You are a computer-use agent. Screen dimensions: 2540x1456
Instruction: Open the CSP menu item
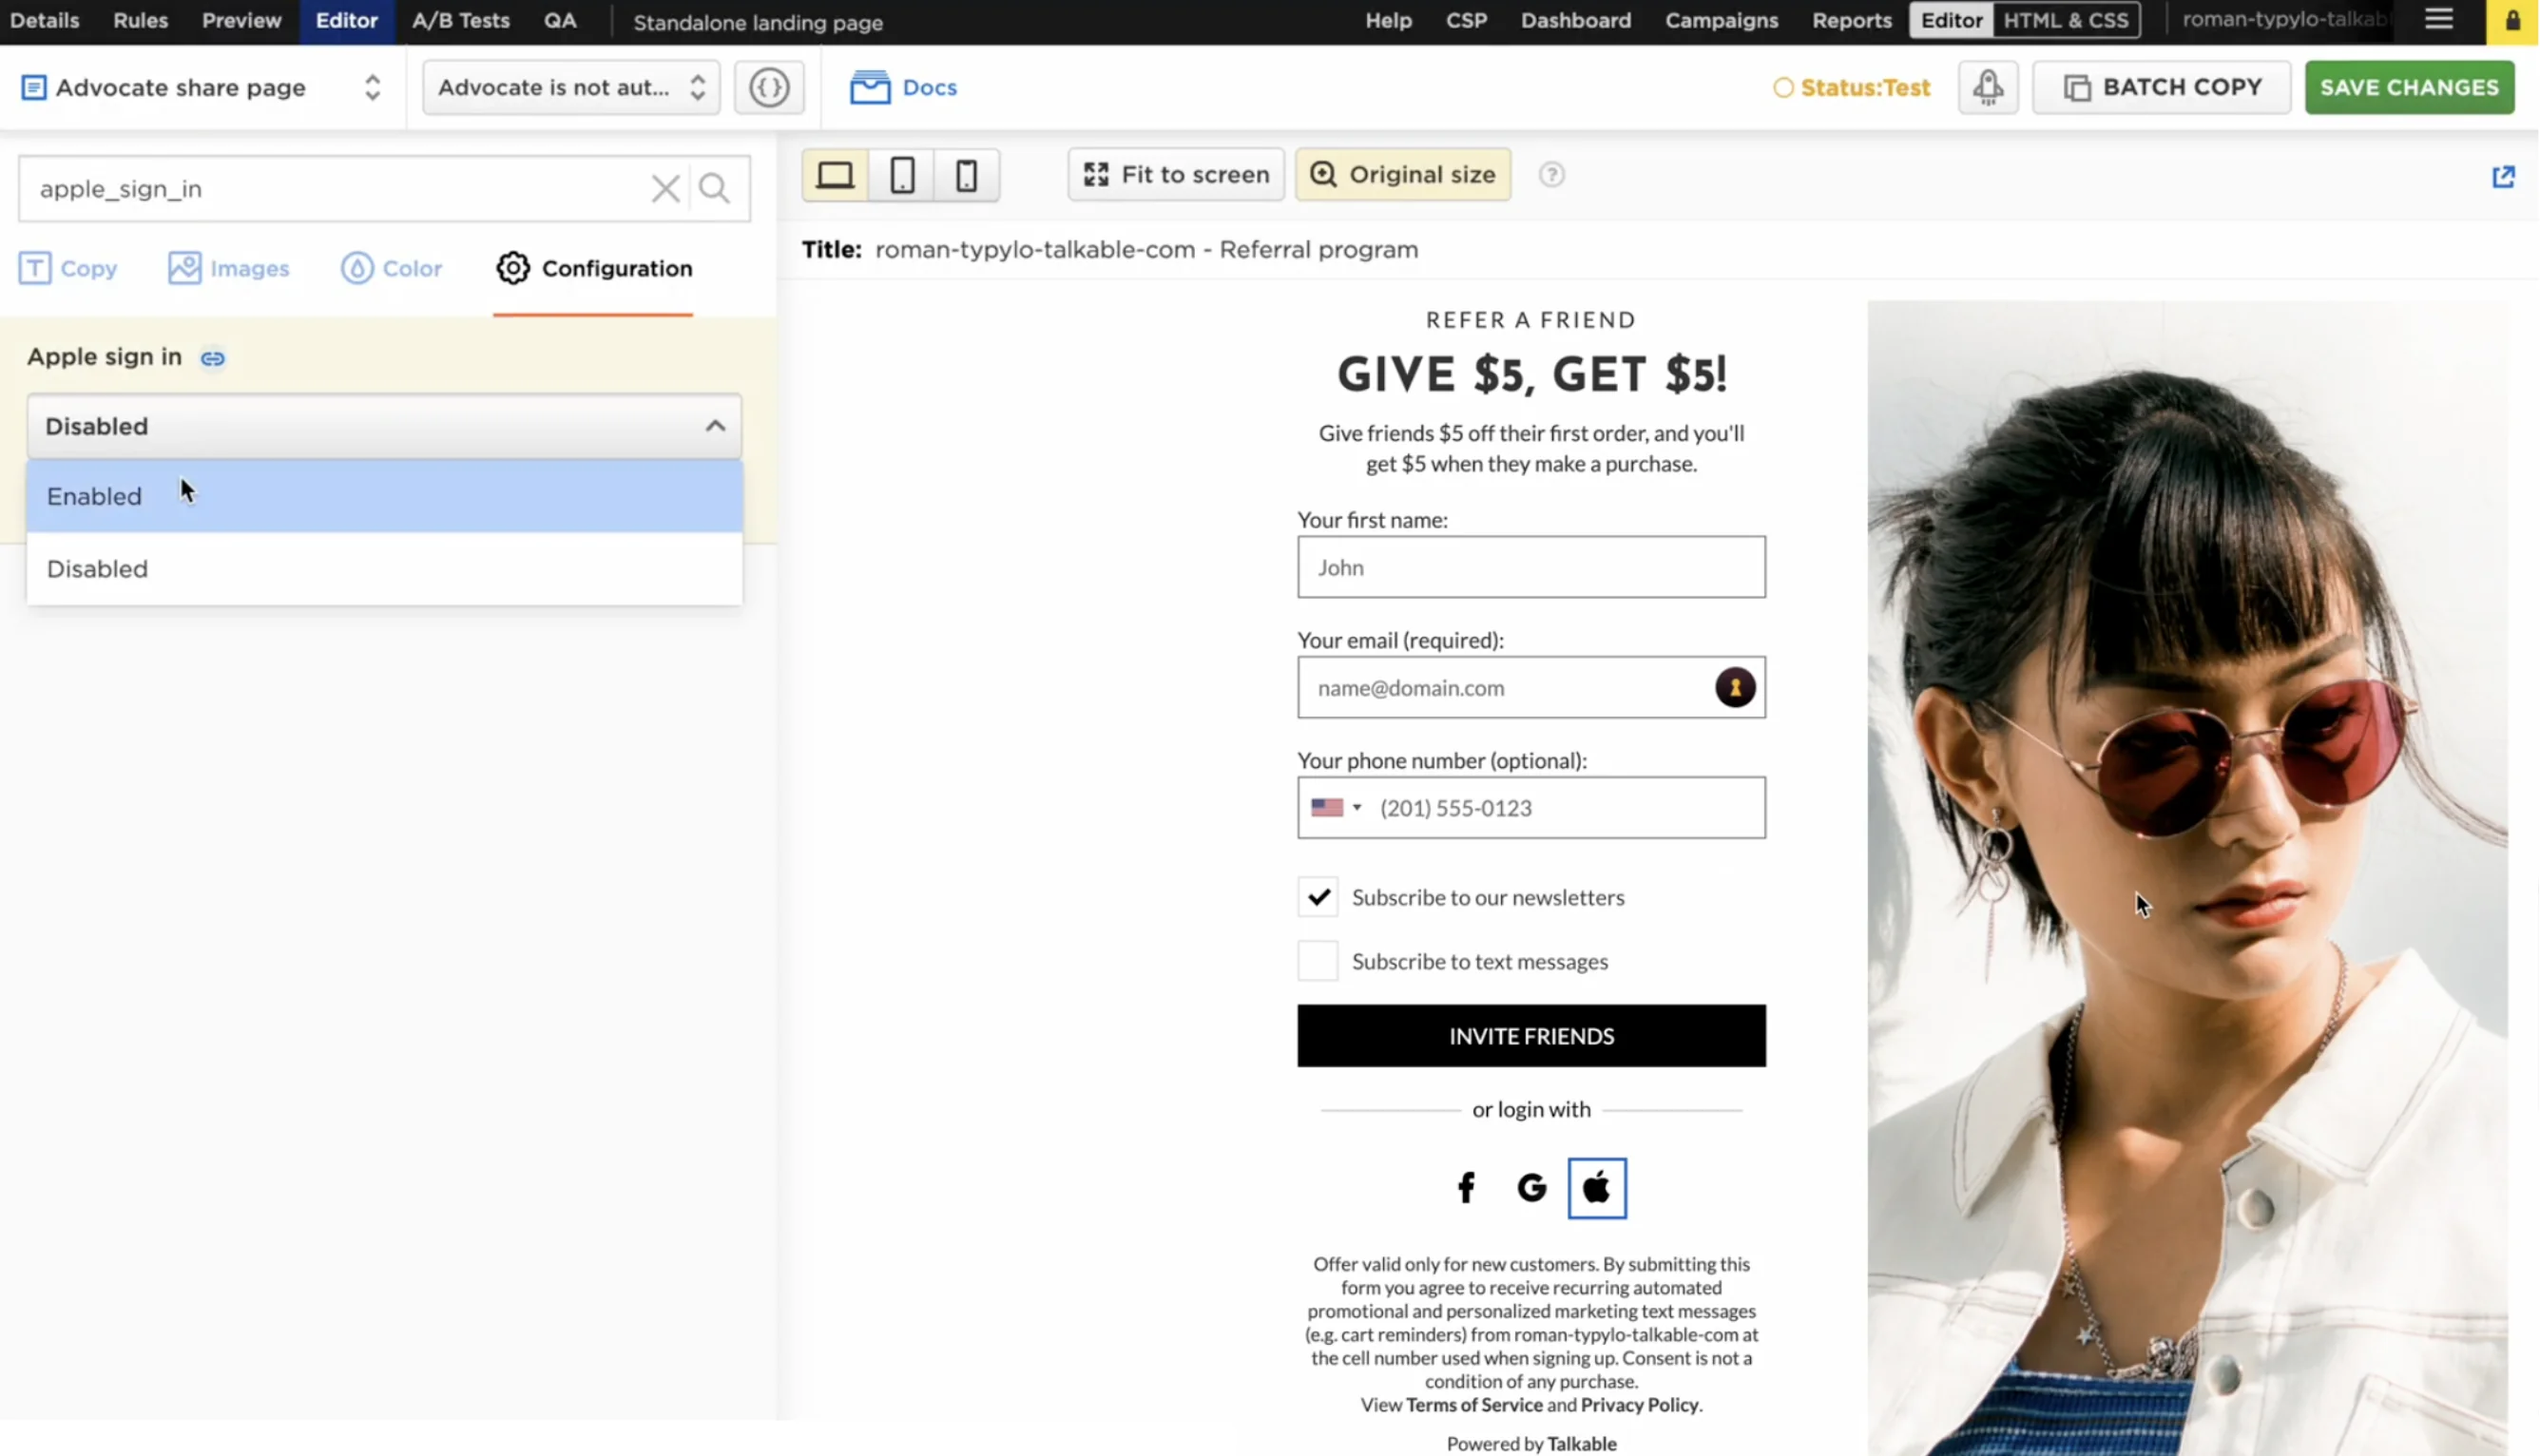tap(1466, 20)
